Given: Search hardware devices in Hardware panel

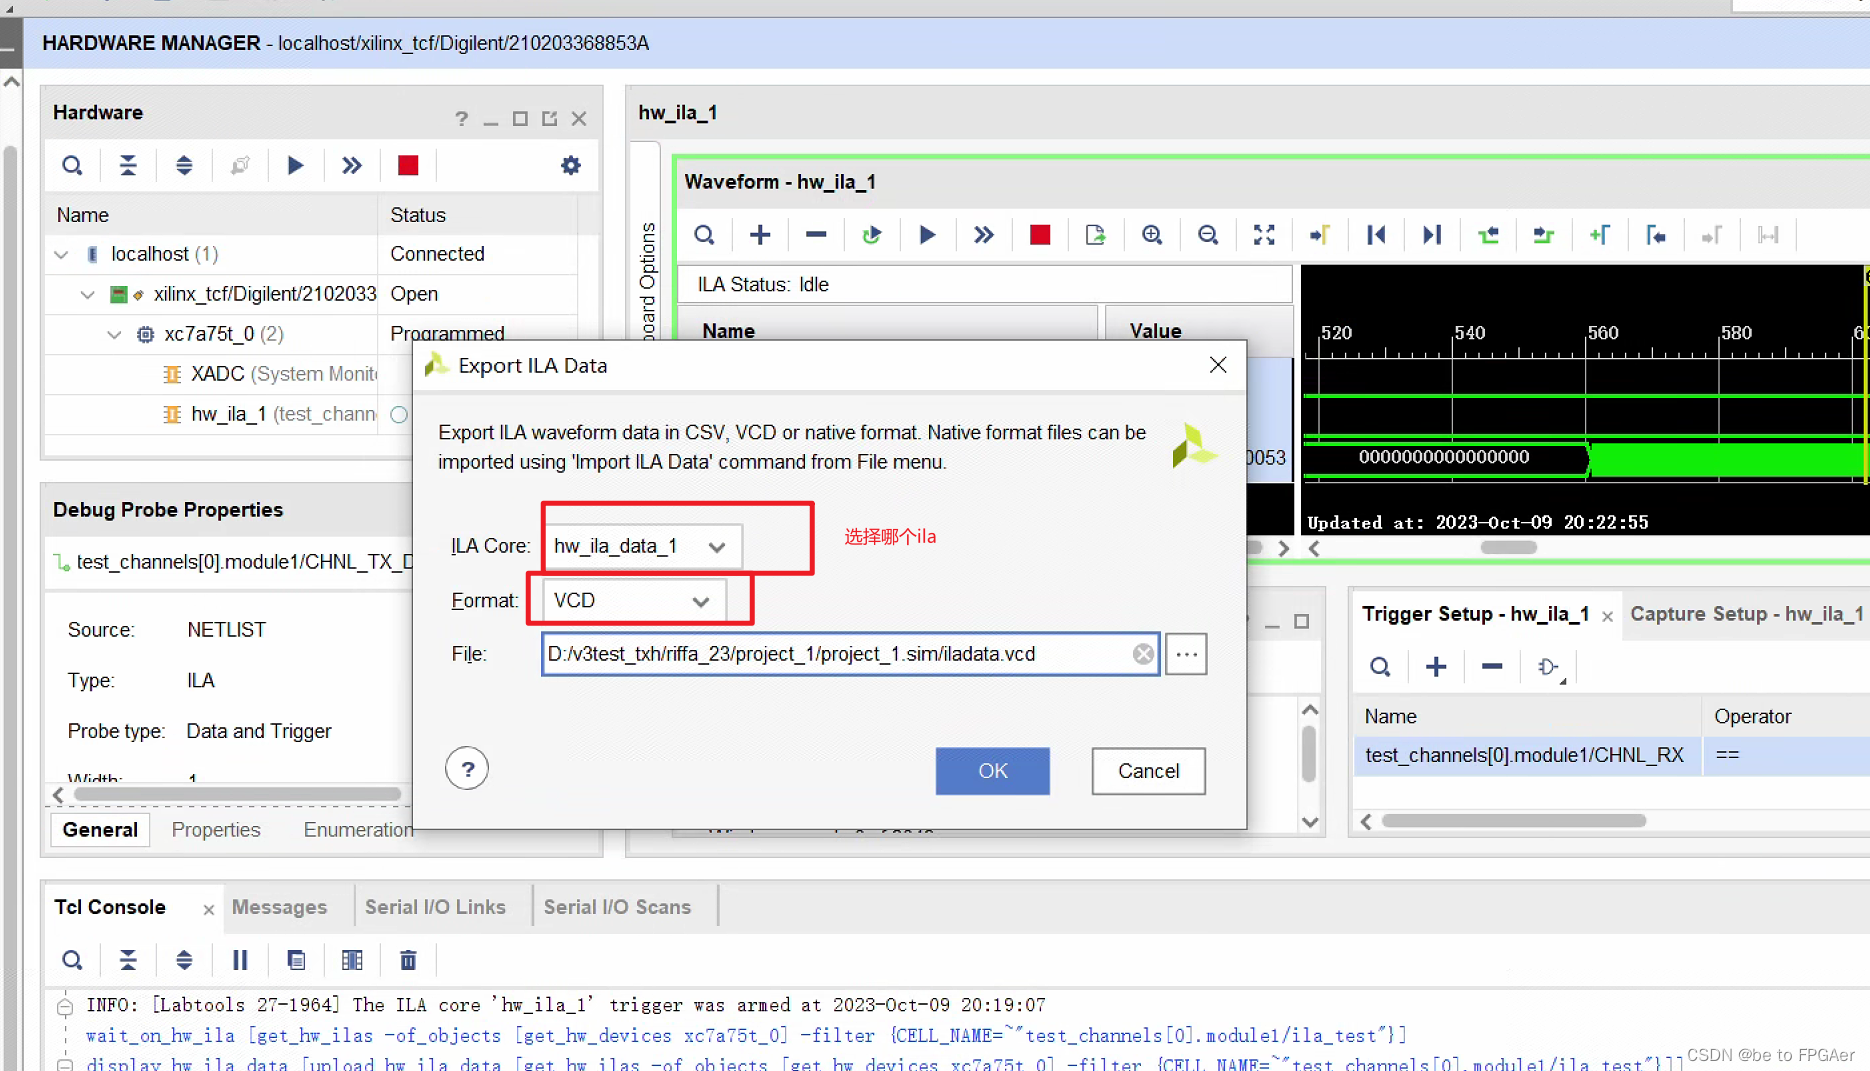Looking at the screenshot, I should coord(72,165).
